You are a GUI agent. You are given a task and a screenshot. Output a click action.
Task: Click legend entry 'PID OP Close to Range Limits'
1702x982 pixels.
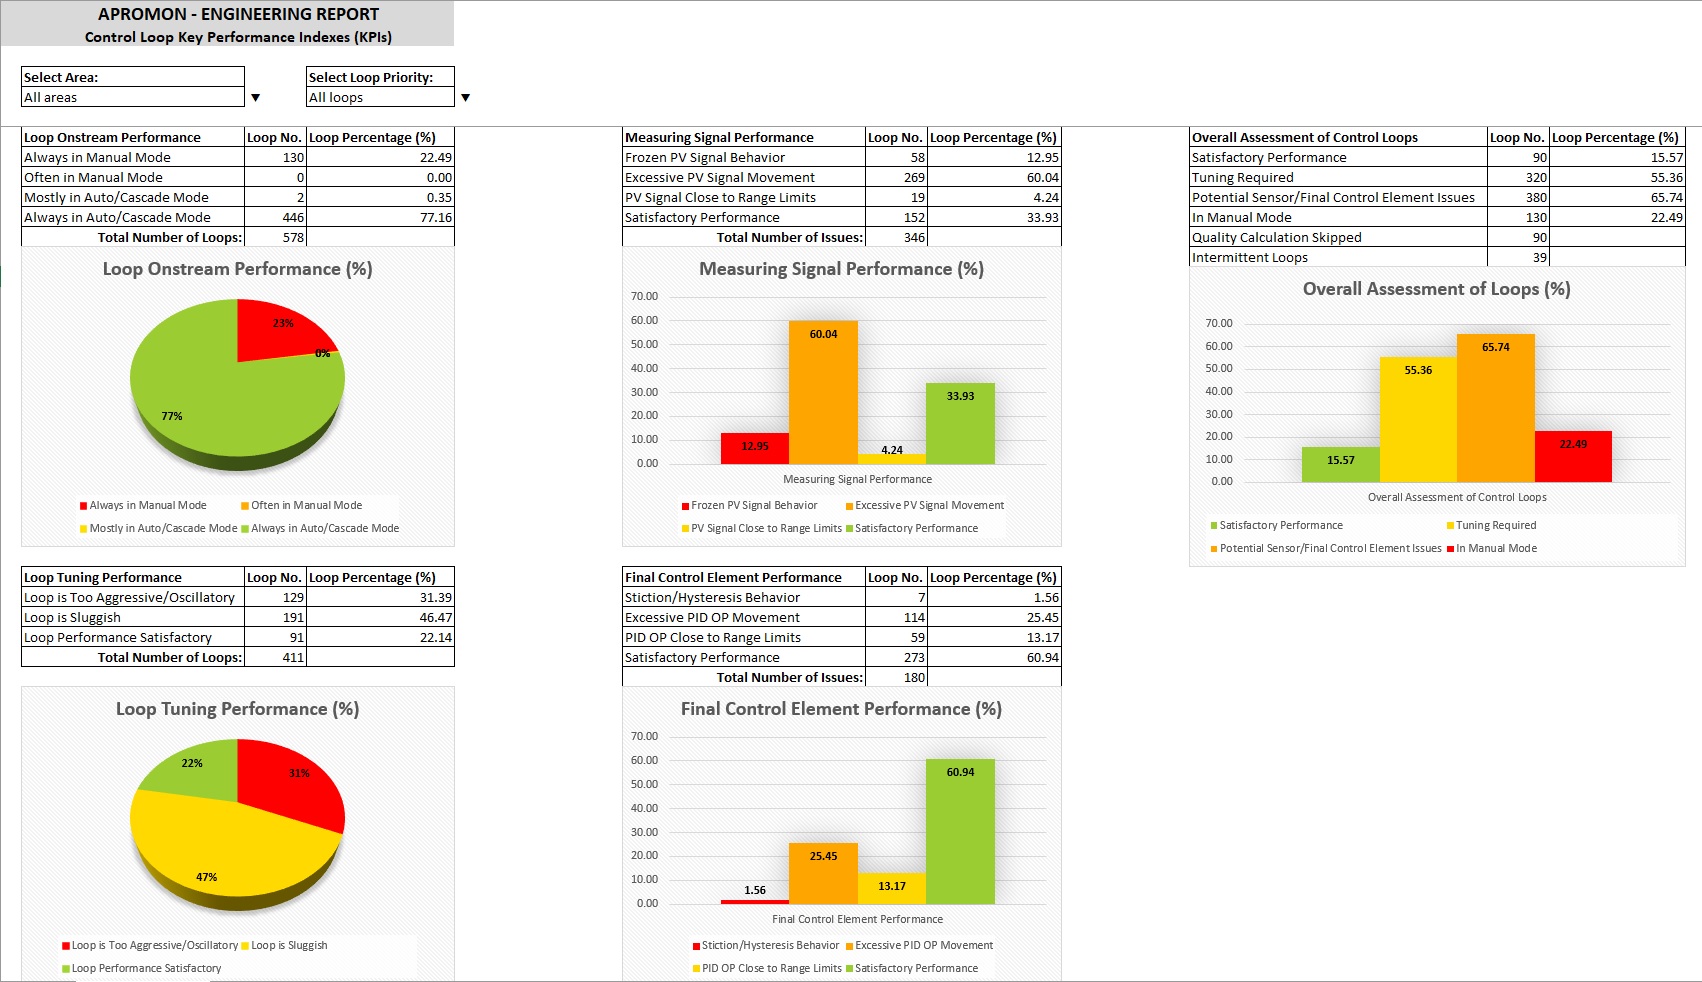tap(767, 968)
